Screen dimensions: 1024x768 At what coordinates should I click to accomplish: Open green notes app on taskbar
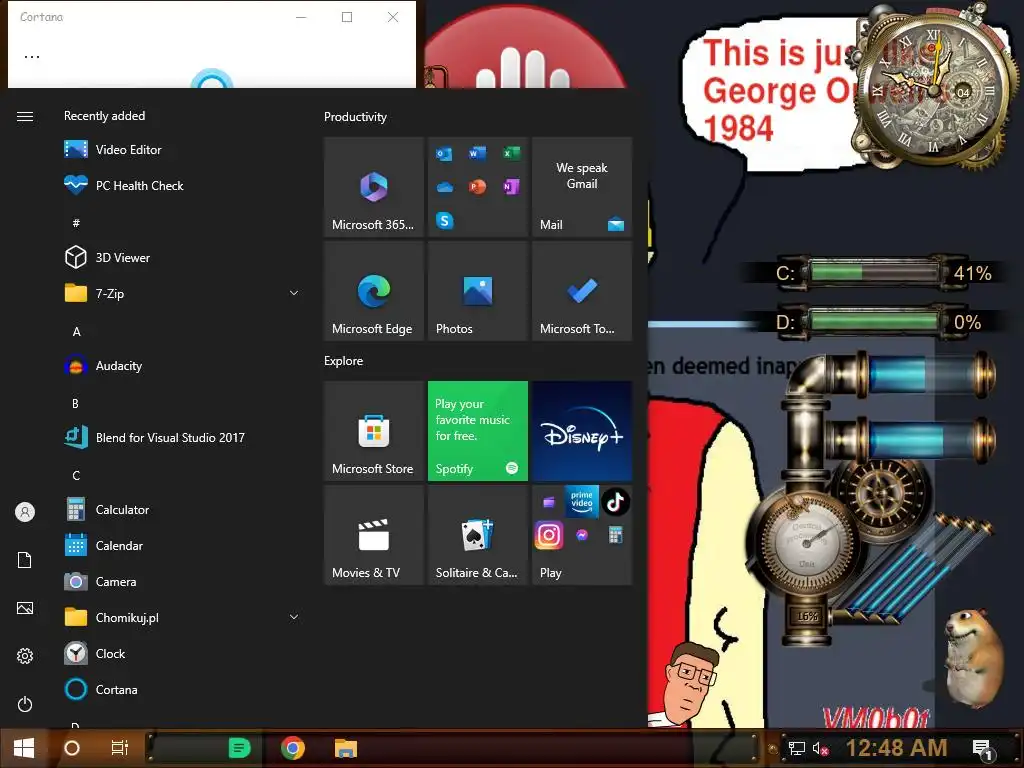[240, 748]
